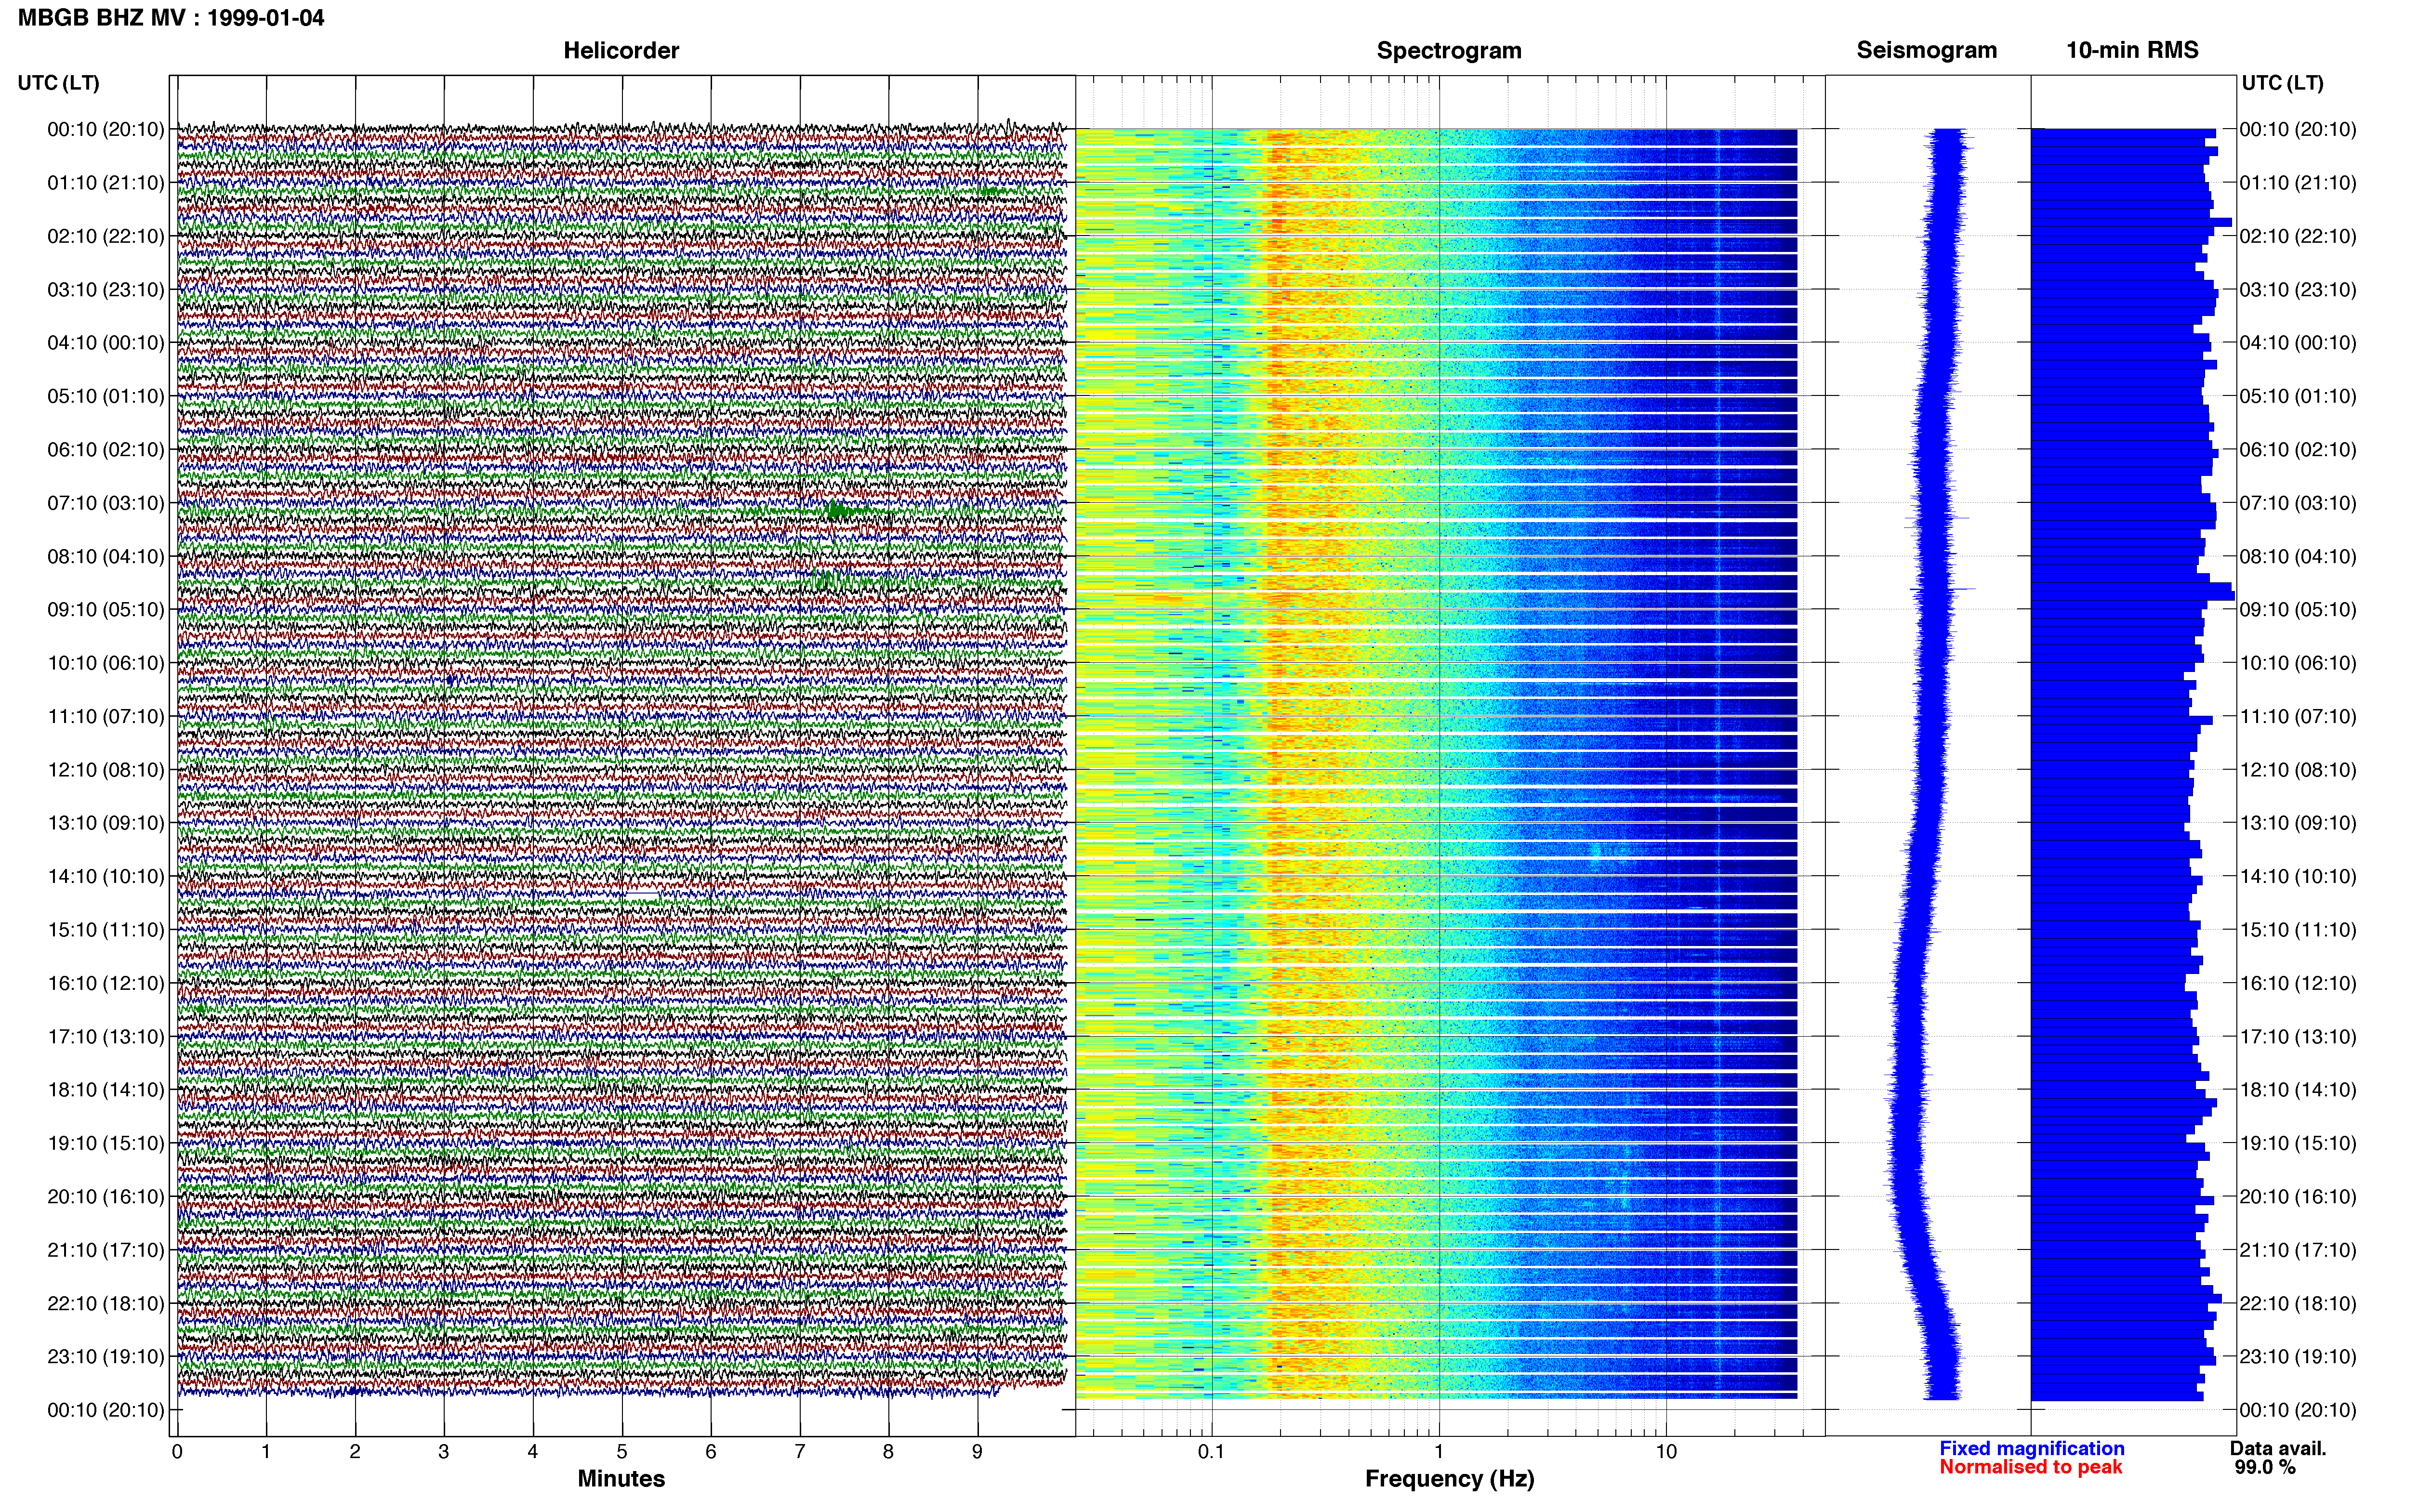Click minute tick label 0 on helicorder axis
This screenshot has width=2418, height=1512.
[x=177, y=1452]
